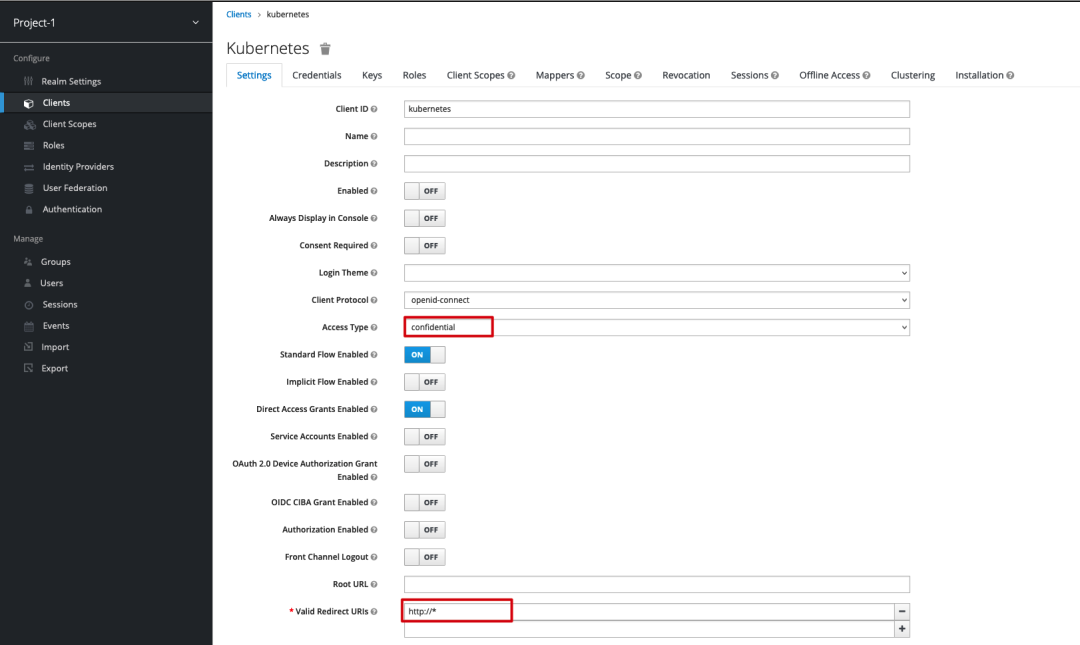Click the empty new redirect URI field
This screenshot has height=645, width=1080.
(x=649, y=629)
